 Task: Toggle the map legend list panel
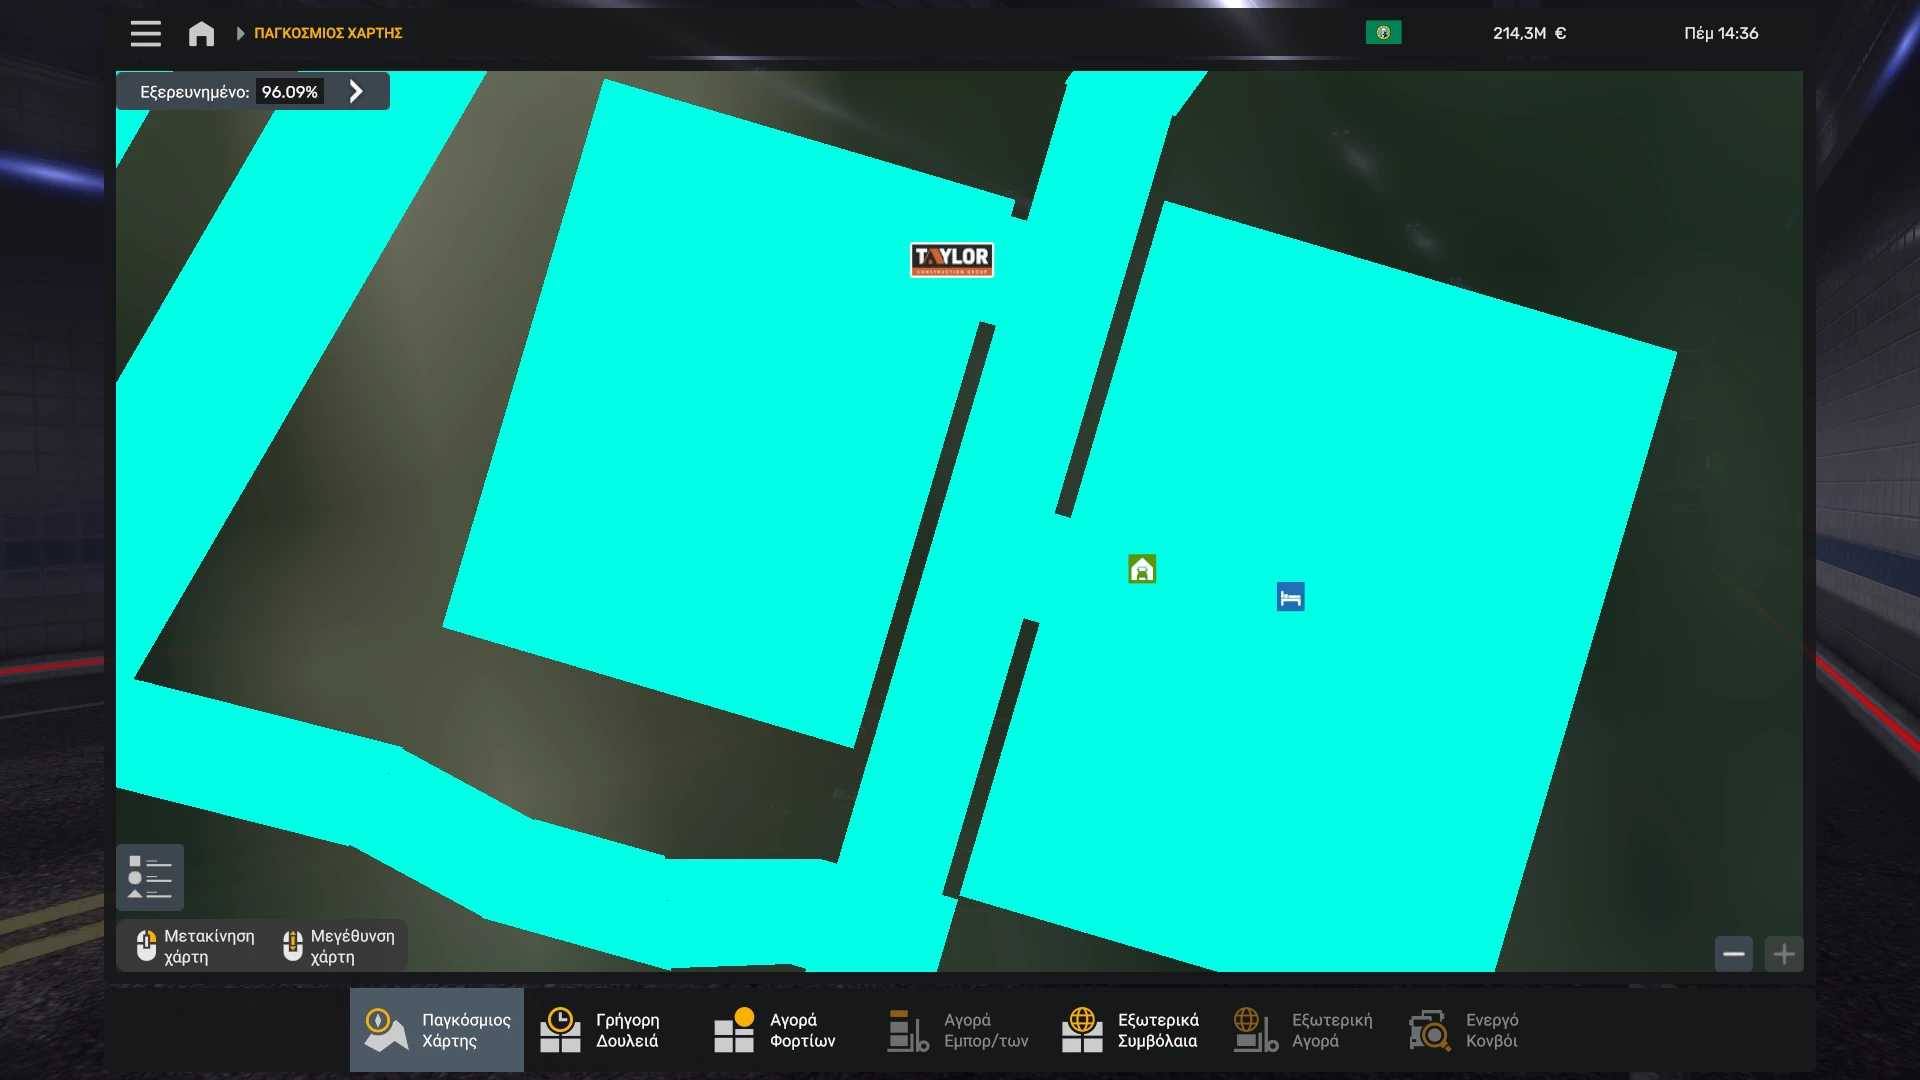point(150,877)
